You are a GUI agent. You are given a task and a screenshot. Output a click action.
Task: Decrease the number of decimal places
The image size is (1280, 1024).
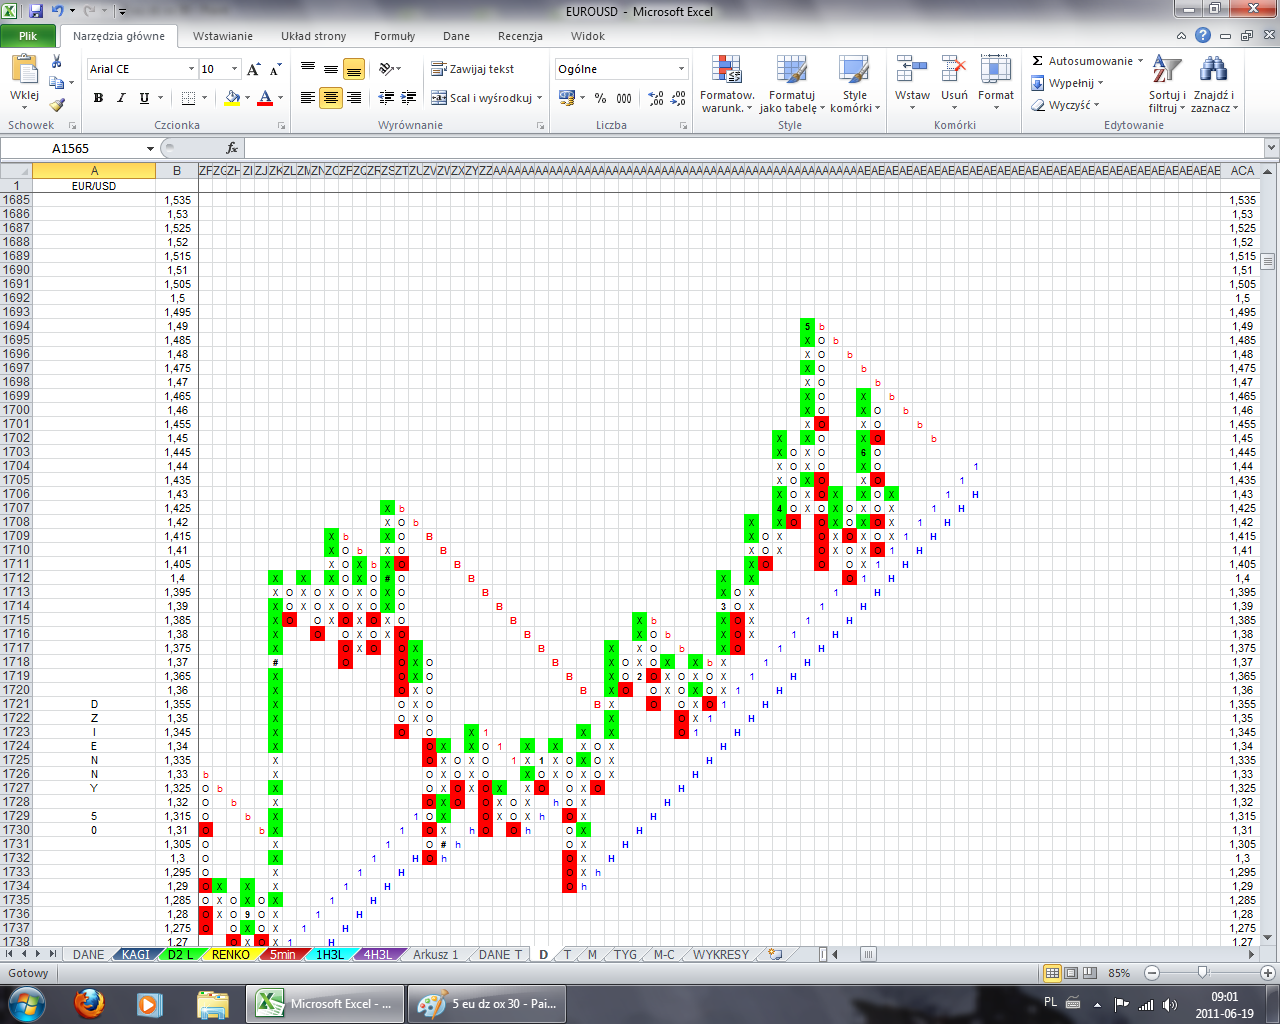(678, 98)
